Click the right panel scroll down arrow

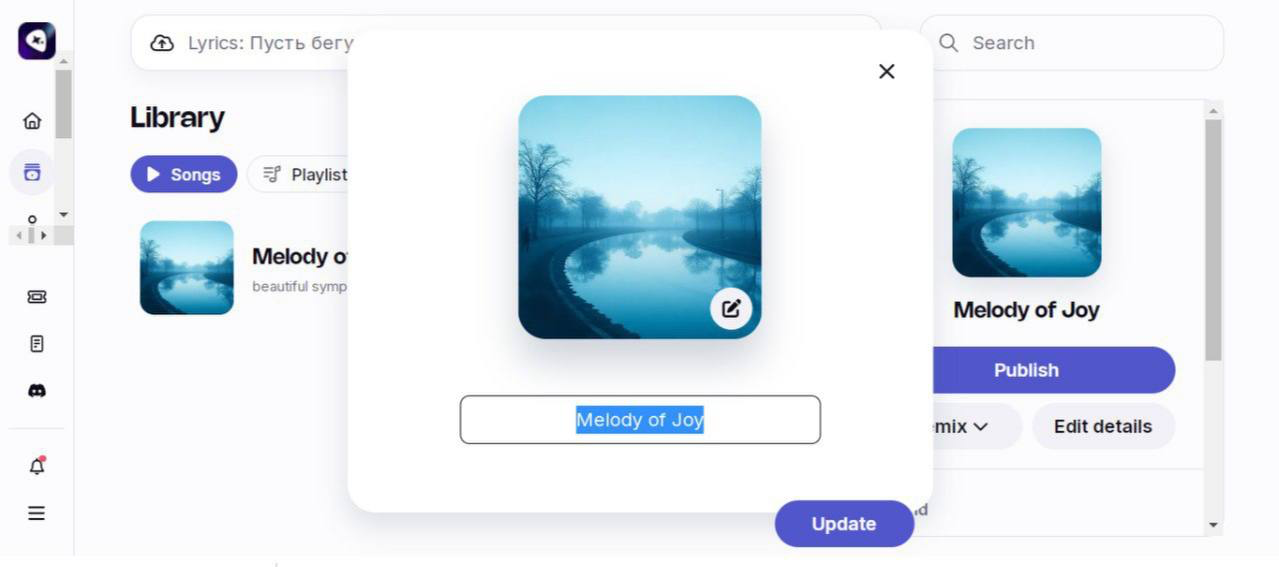tap(1214, 525)
